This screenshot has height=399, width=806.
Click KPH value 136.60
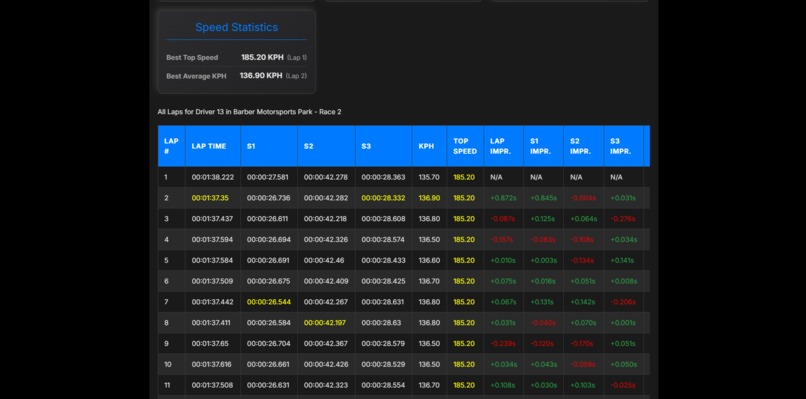pyautogui.click(x=429, y=260)
